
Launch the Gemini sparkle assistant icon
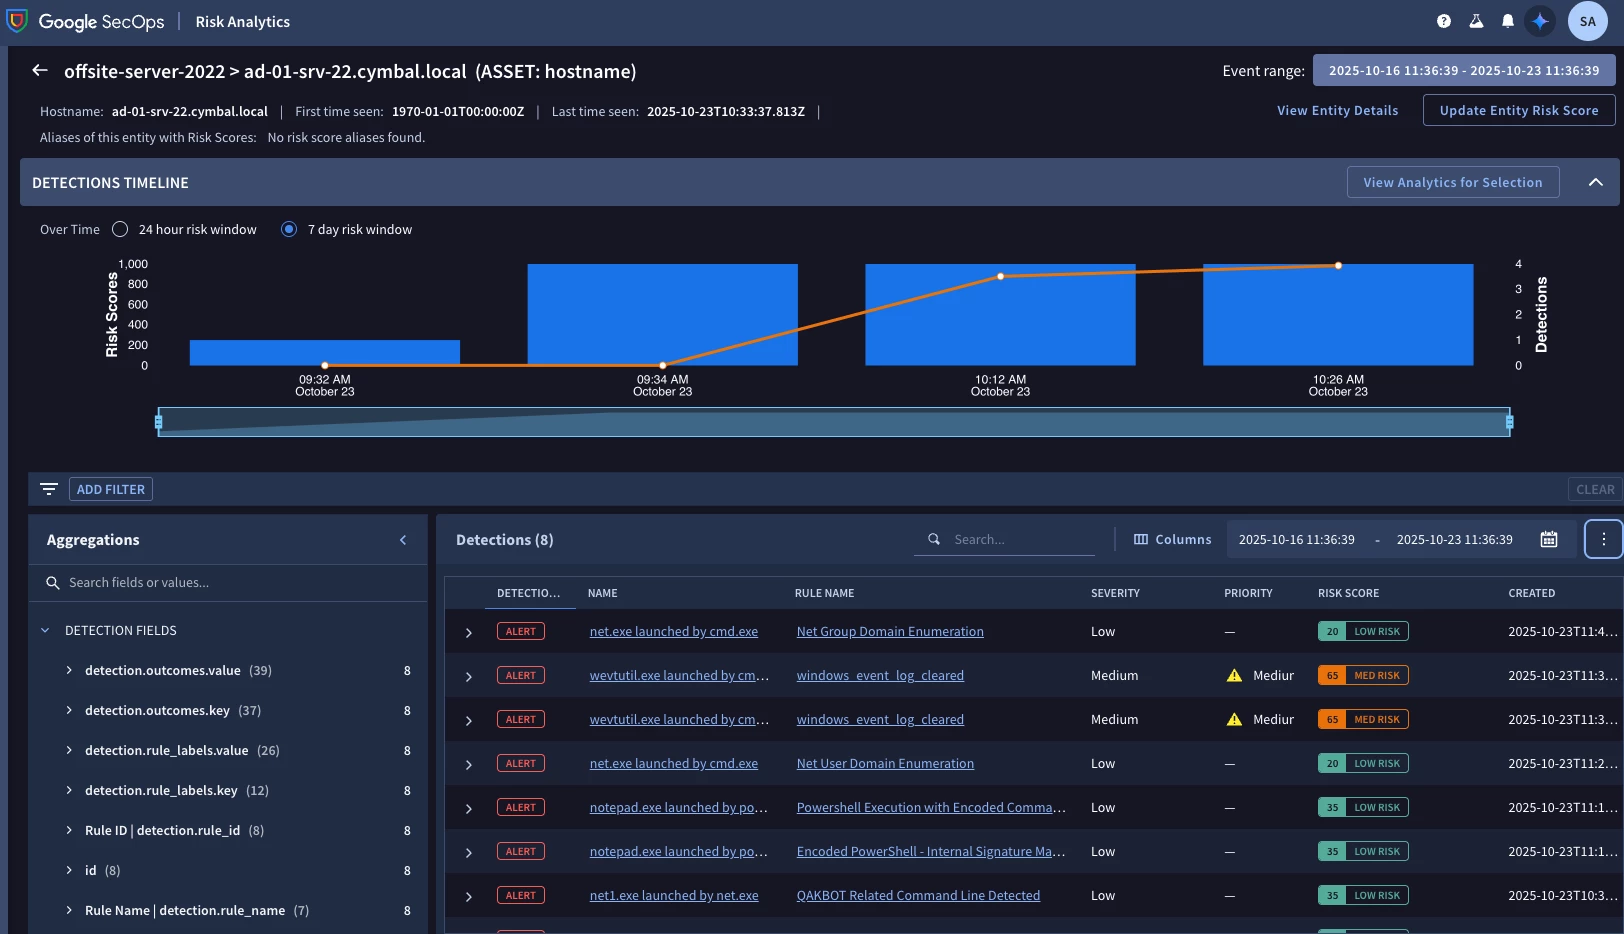(x=1540, y=21)
